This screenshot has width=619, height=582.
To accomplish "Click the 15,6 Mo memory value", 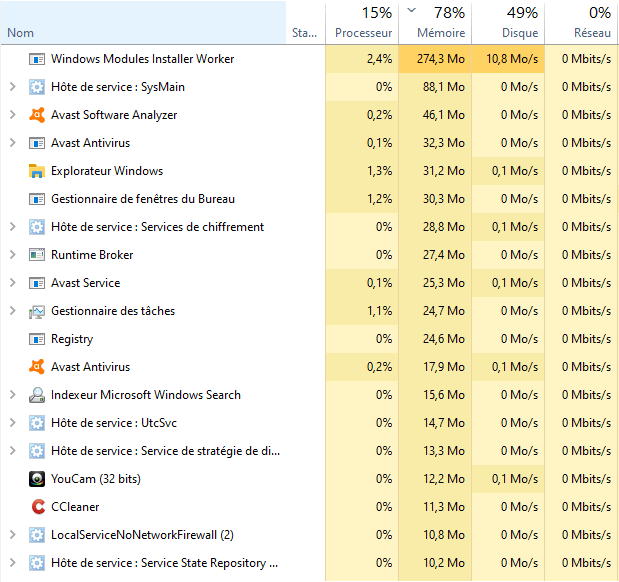I will (444, 395).
